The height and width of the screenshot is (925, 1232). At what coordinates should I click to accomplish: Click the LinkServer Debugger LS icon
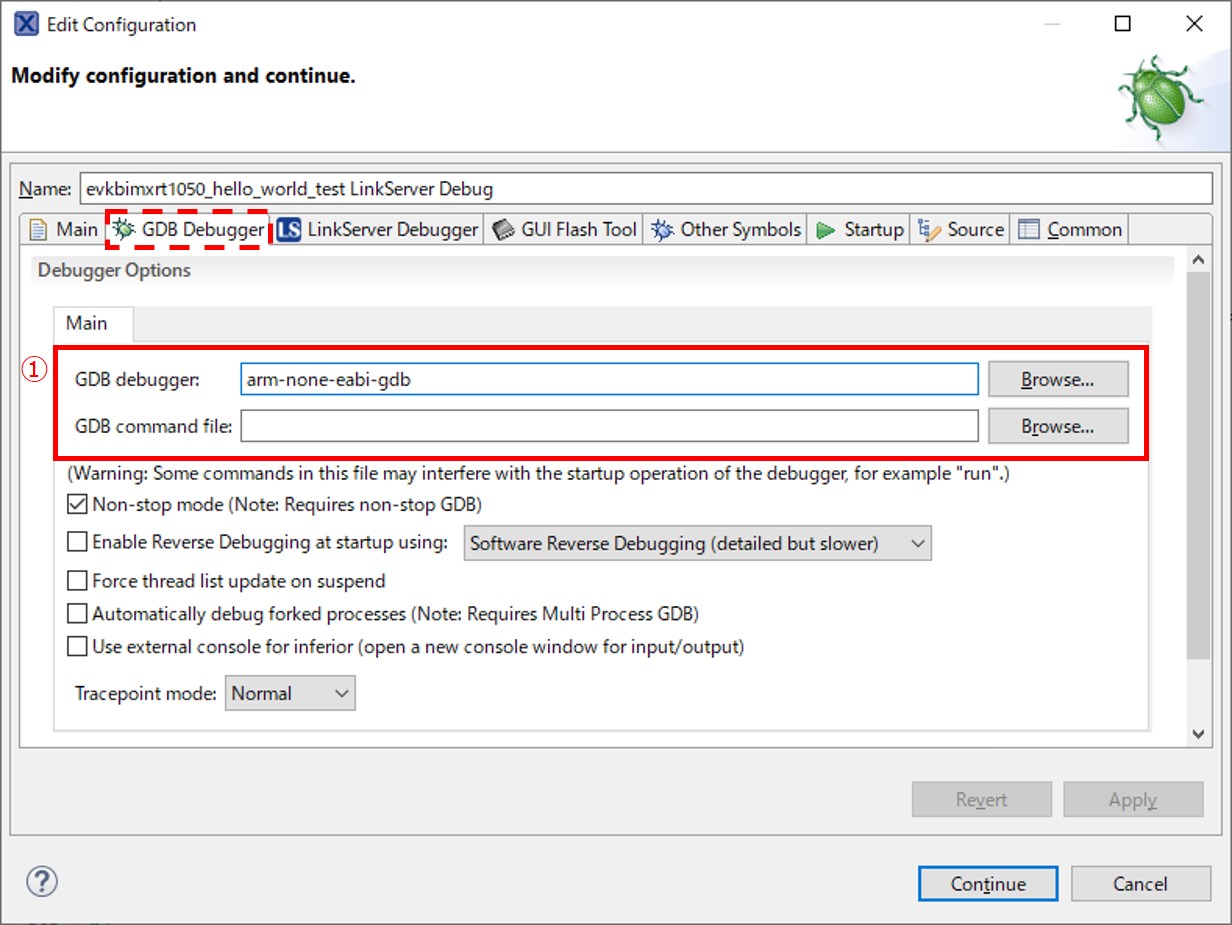click(x=289, y=230)
